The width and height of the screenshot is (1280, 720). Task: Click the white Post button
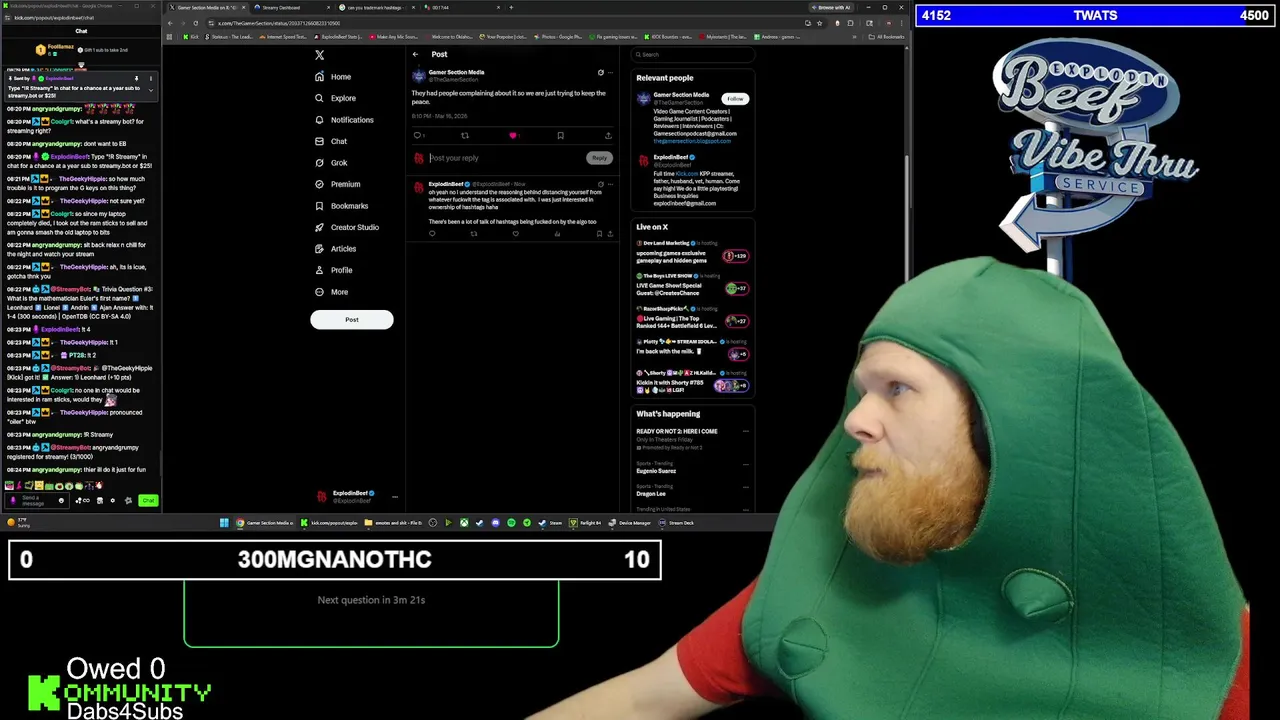click(352, 320)
